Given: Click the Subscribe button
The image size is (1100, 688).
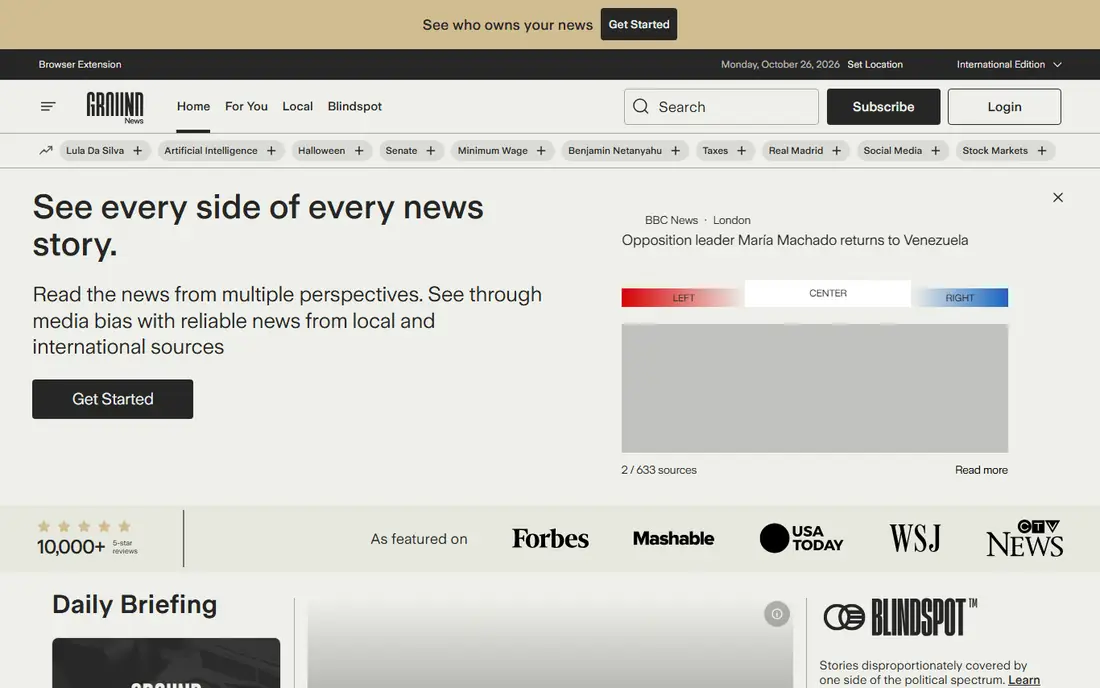Looking at the screenshot, I should [x=883, y=107].
